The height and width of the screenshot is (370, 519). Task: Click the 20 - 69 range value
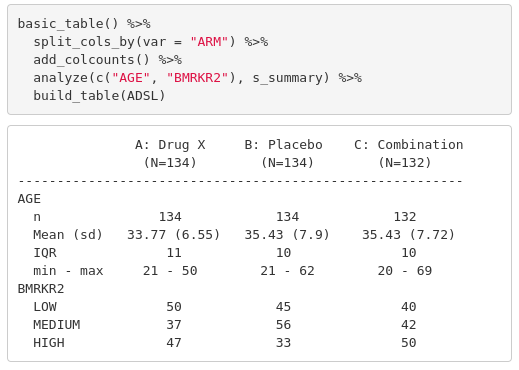[405, 271]
